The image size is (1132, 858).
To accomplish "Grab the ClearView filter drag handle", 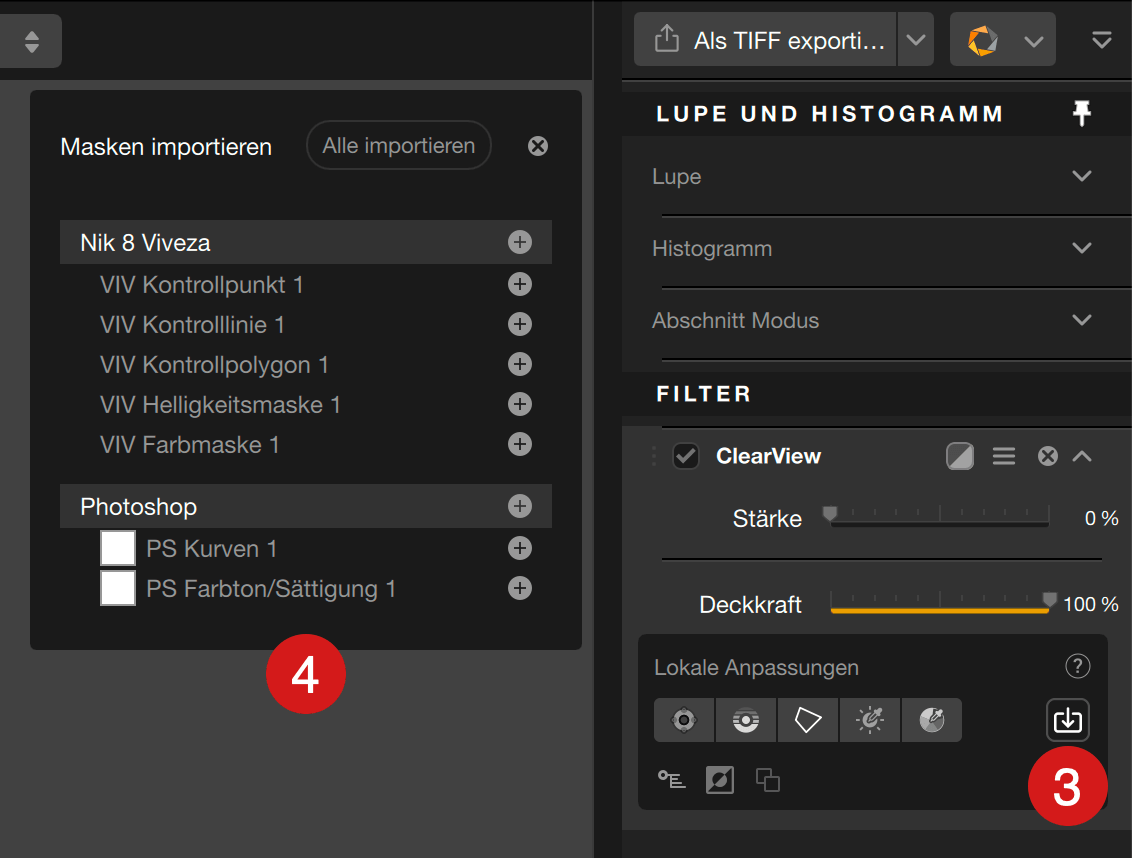I will pyautogui.click(x=654, y=456).
